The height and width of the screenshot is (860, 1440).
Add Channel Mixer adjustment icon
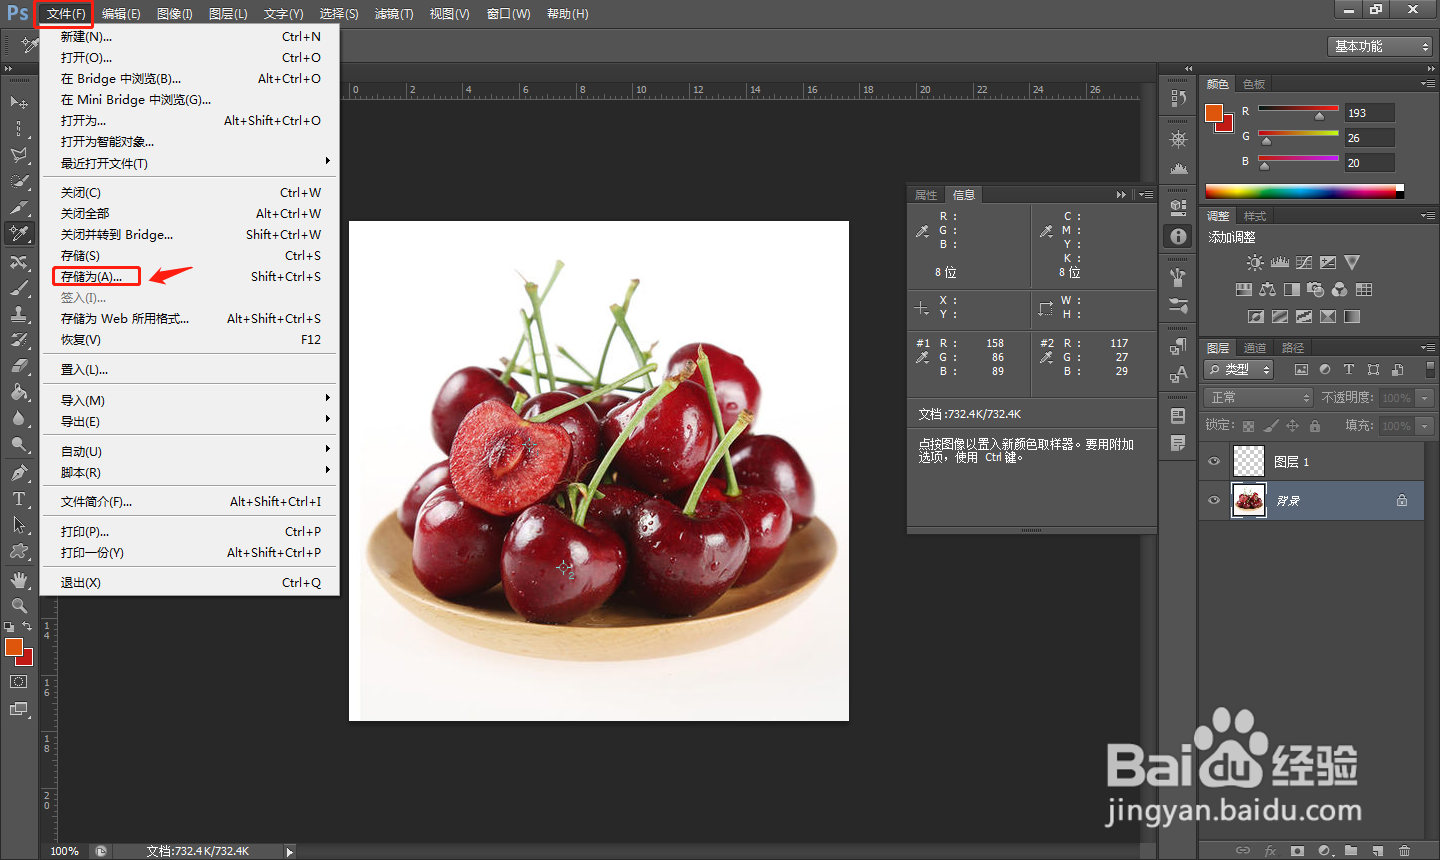[x=1339, y=290]
